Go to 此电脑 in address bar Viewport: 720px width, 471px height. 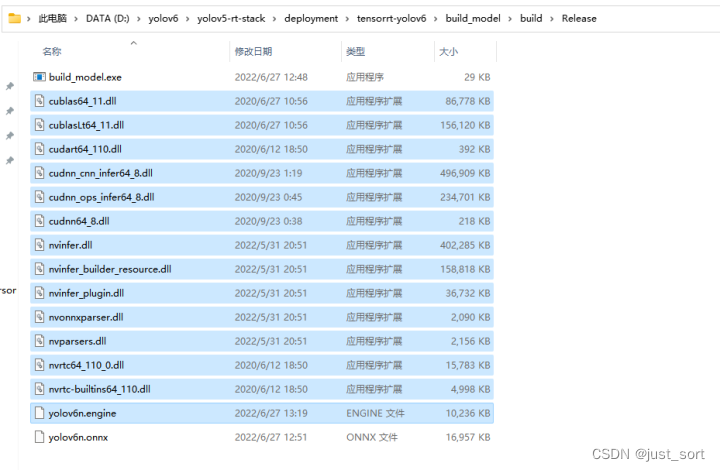pos(52,18)
